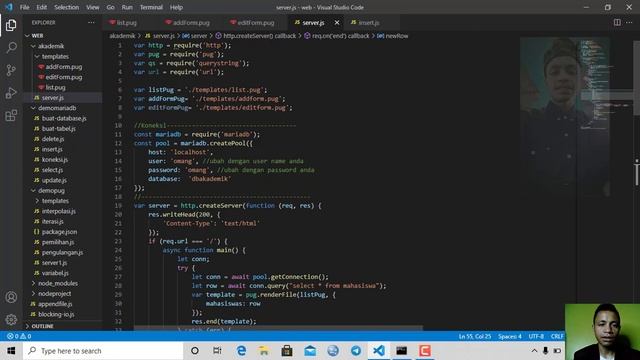Close the server.js tab
Screen dimensions: 640x360
click(337, 22)
